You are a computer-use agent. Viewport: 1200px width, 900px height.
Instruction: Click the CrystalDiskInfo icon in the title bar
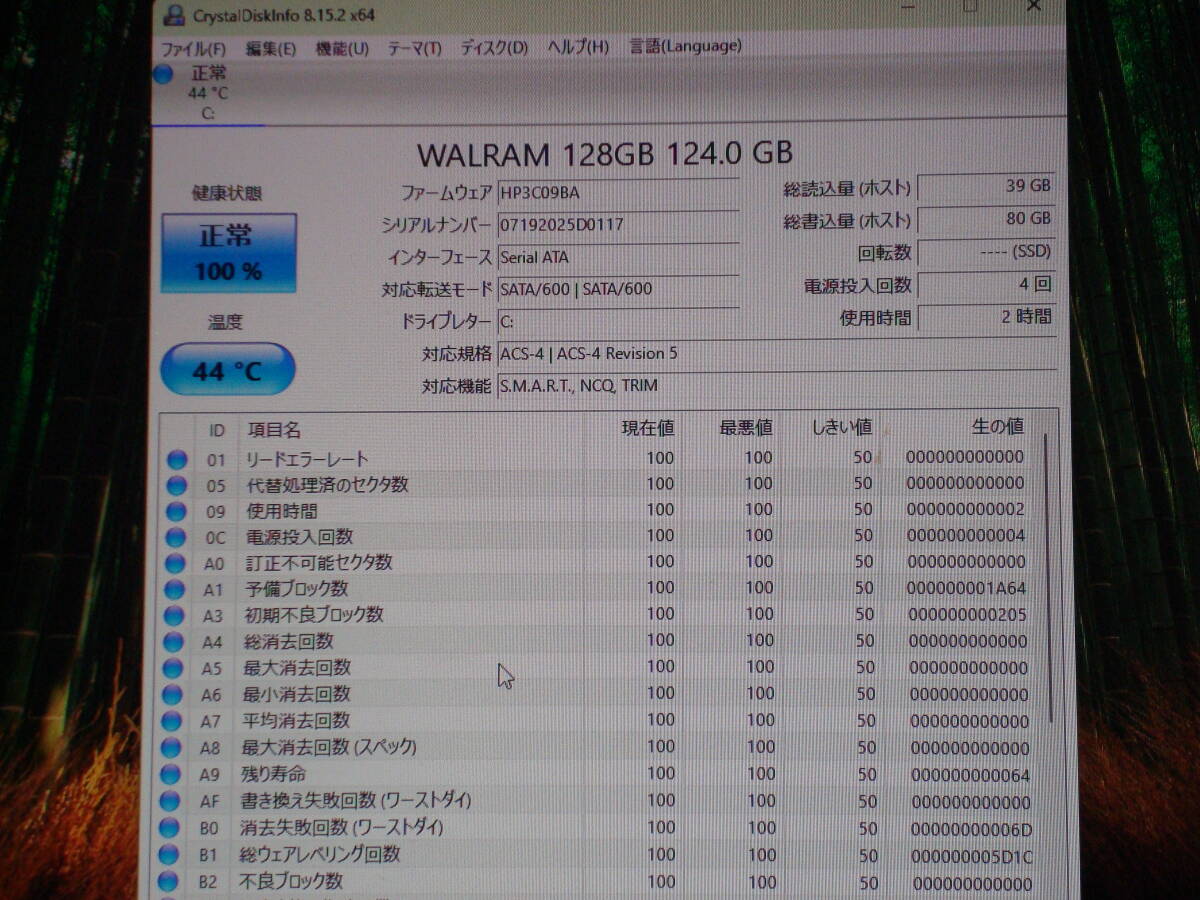176,13
